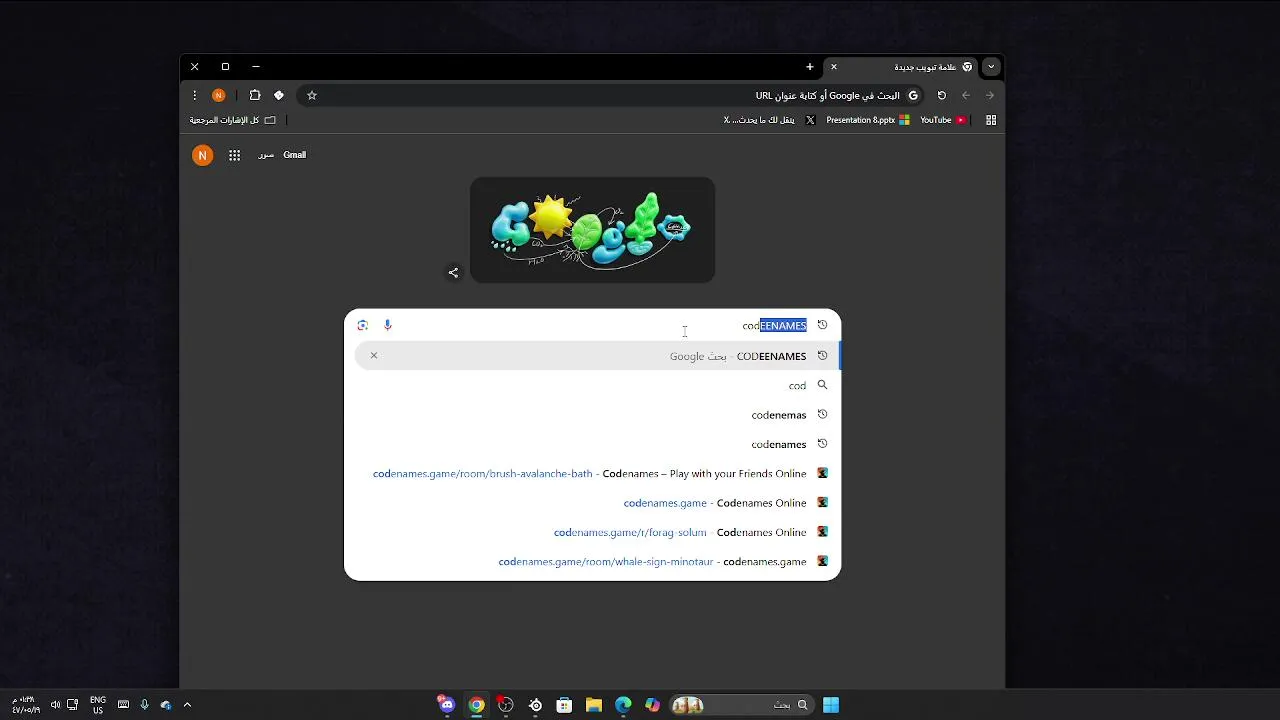1280x720 pixels.
Task: Open the brush-avalanche-bath room suggestion
Action: (593, 473)
